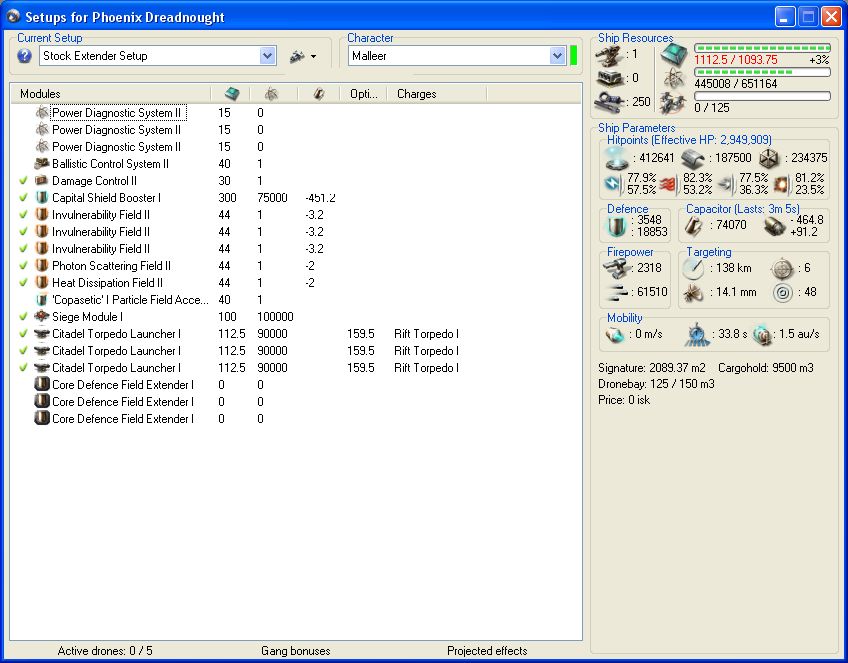This screenshot has height=663, width=848.
Task: Click the sensor strength icon showing 48
Action: tap(782, 293)
